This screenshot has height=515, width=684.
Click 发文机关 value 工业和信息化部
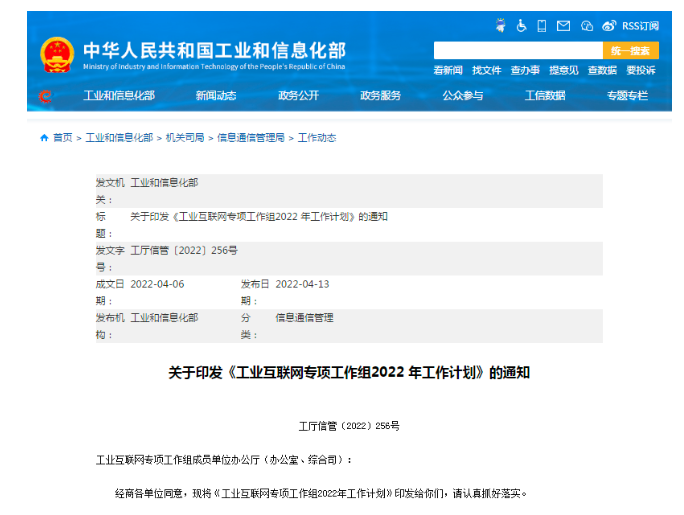(164, 183)
